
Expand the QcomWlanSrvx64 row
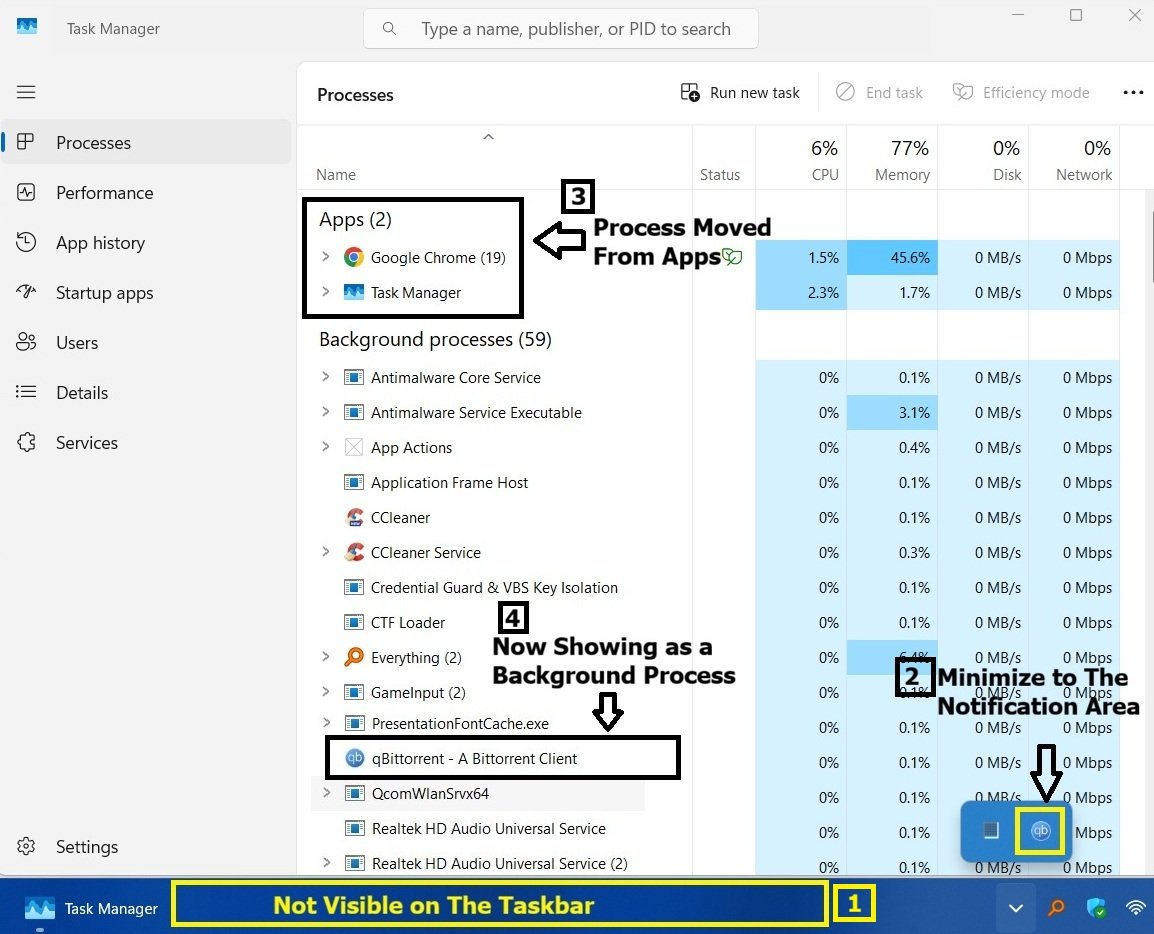[326, 793]
